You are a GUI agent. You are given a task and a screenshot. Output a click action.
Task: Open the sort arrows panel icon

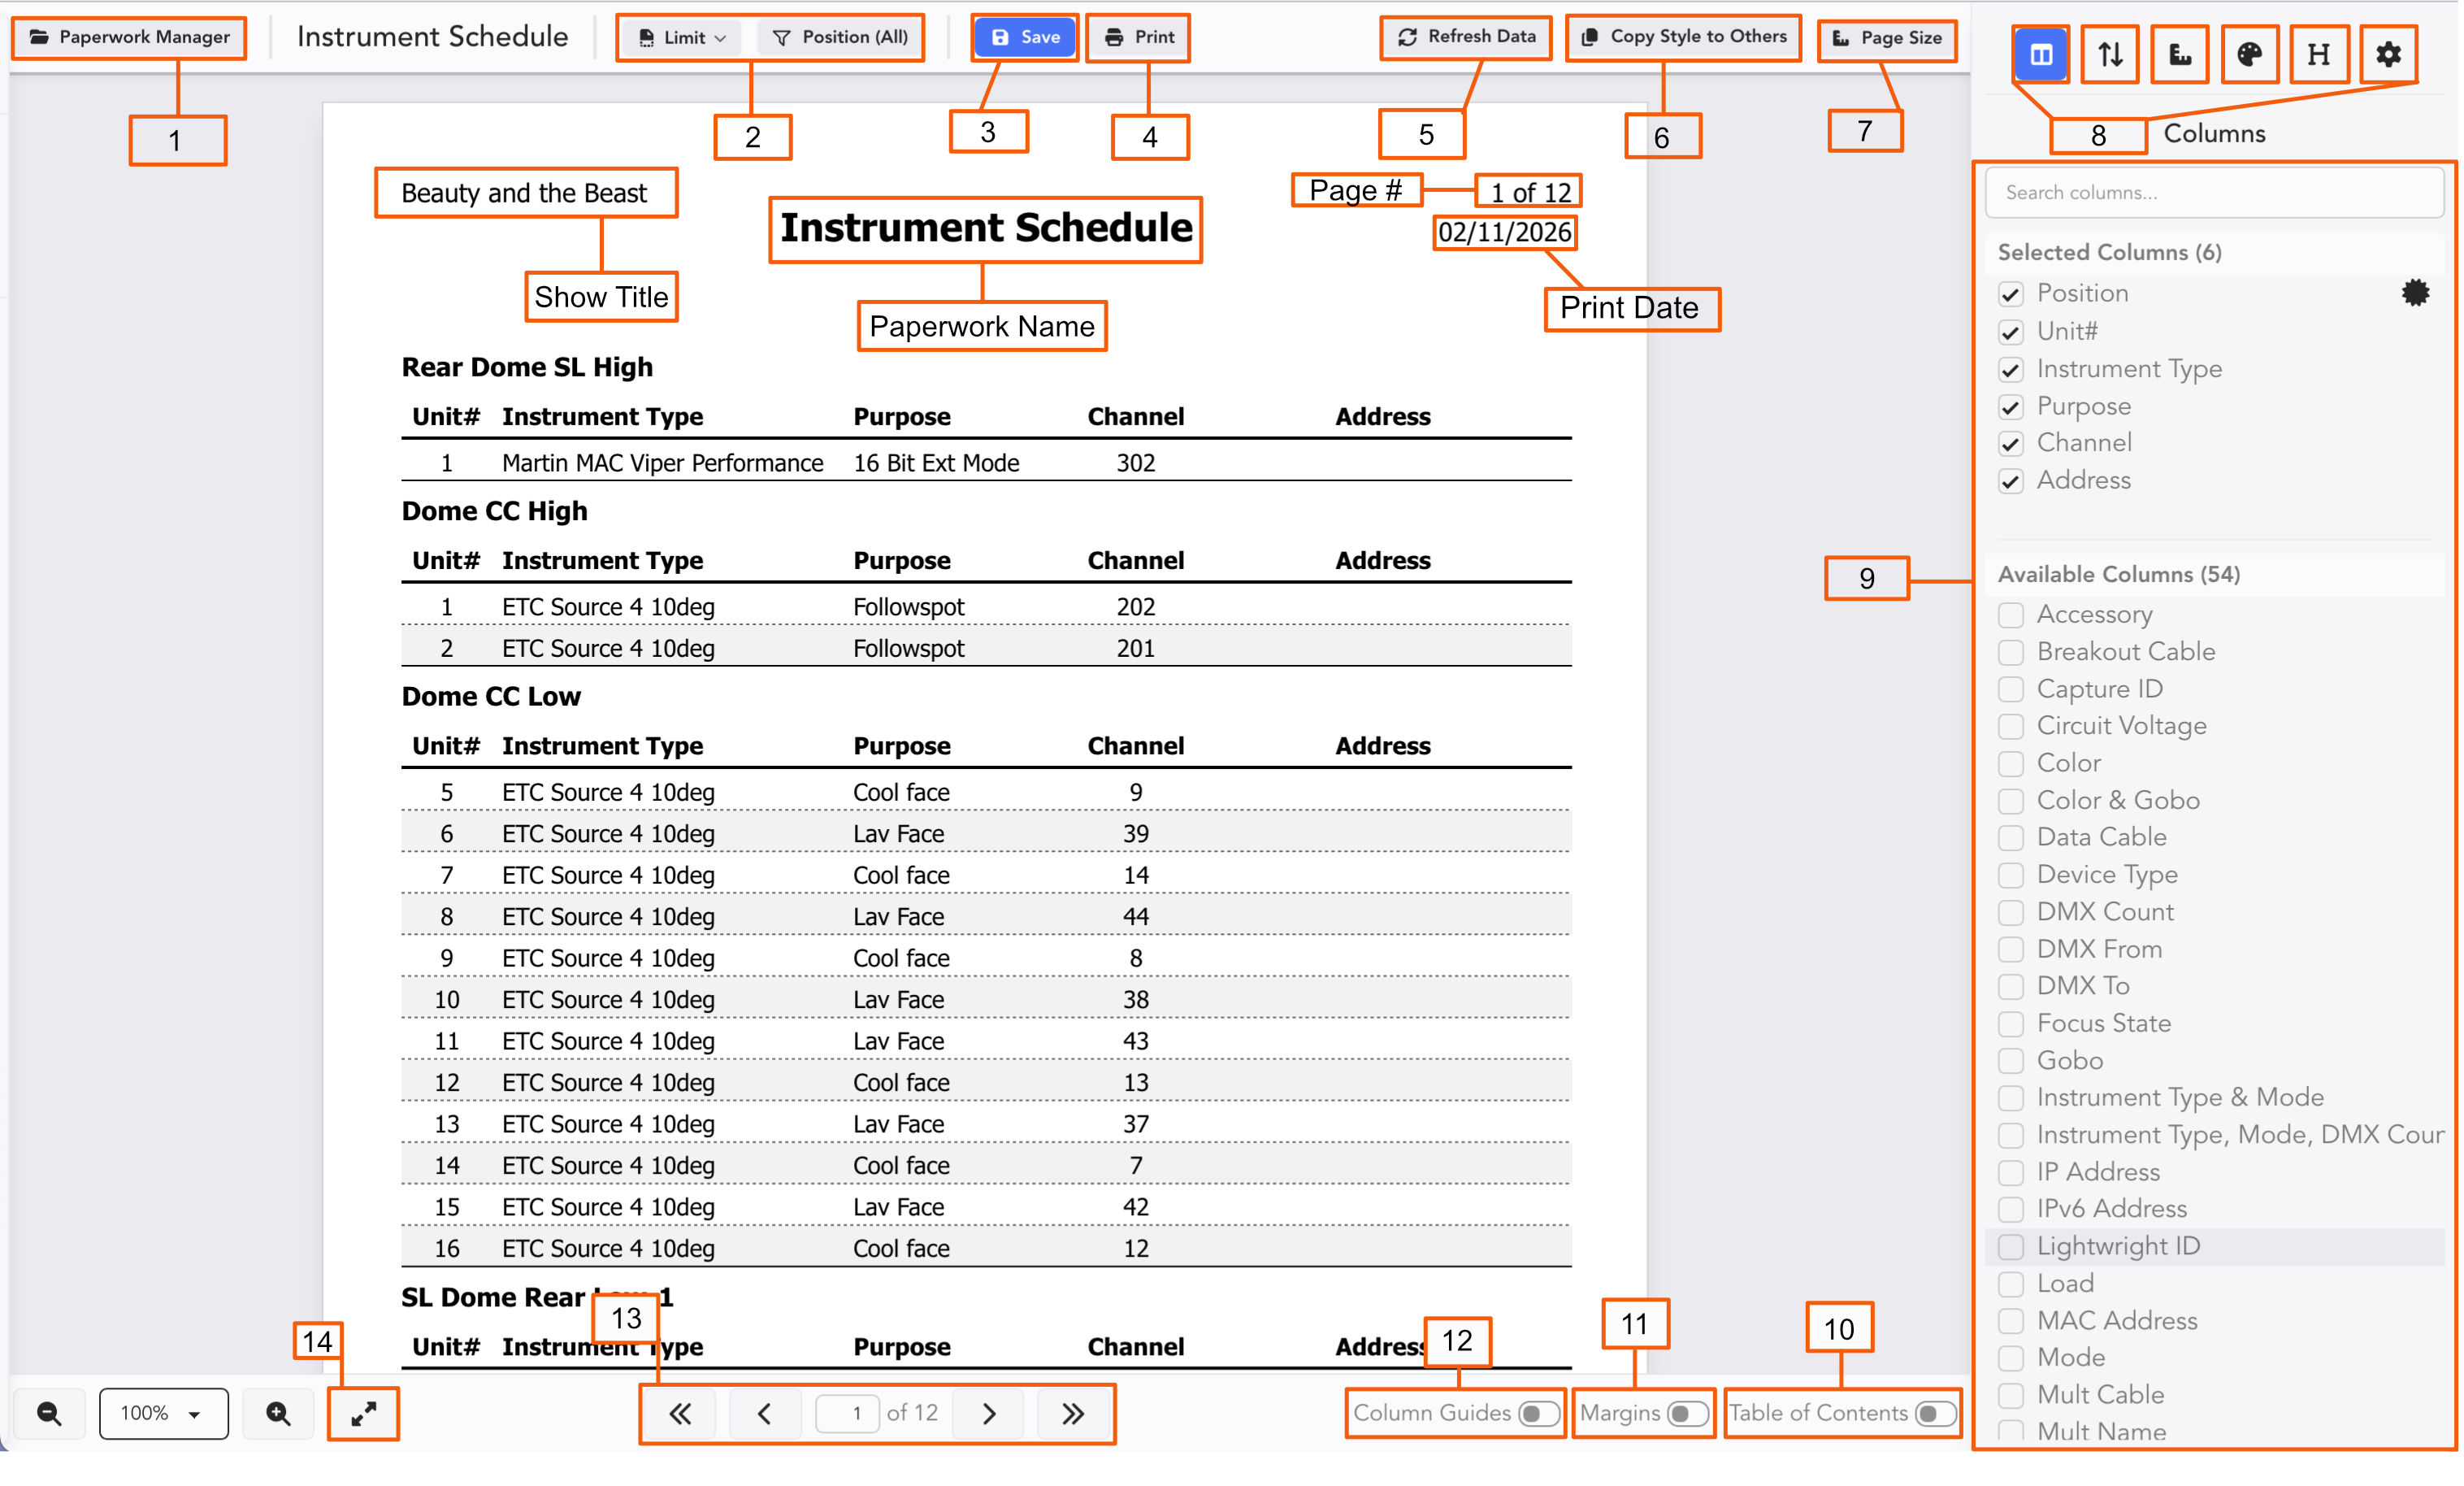coord(2110,54)
